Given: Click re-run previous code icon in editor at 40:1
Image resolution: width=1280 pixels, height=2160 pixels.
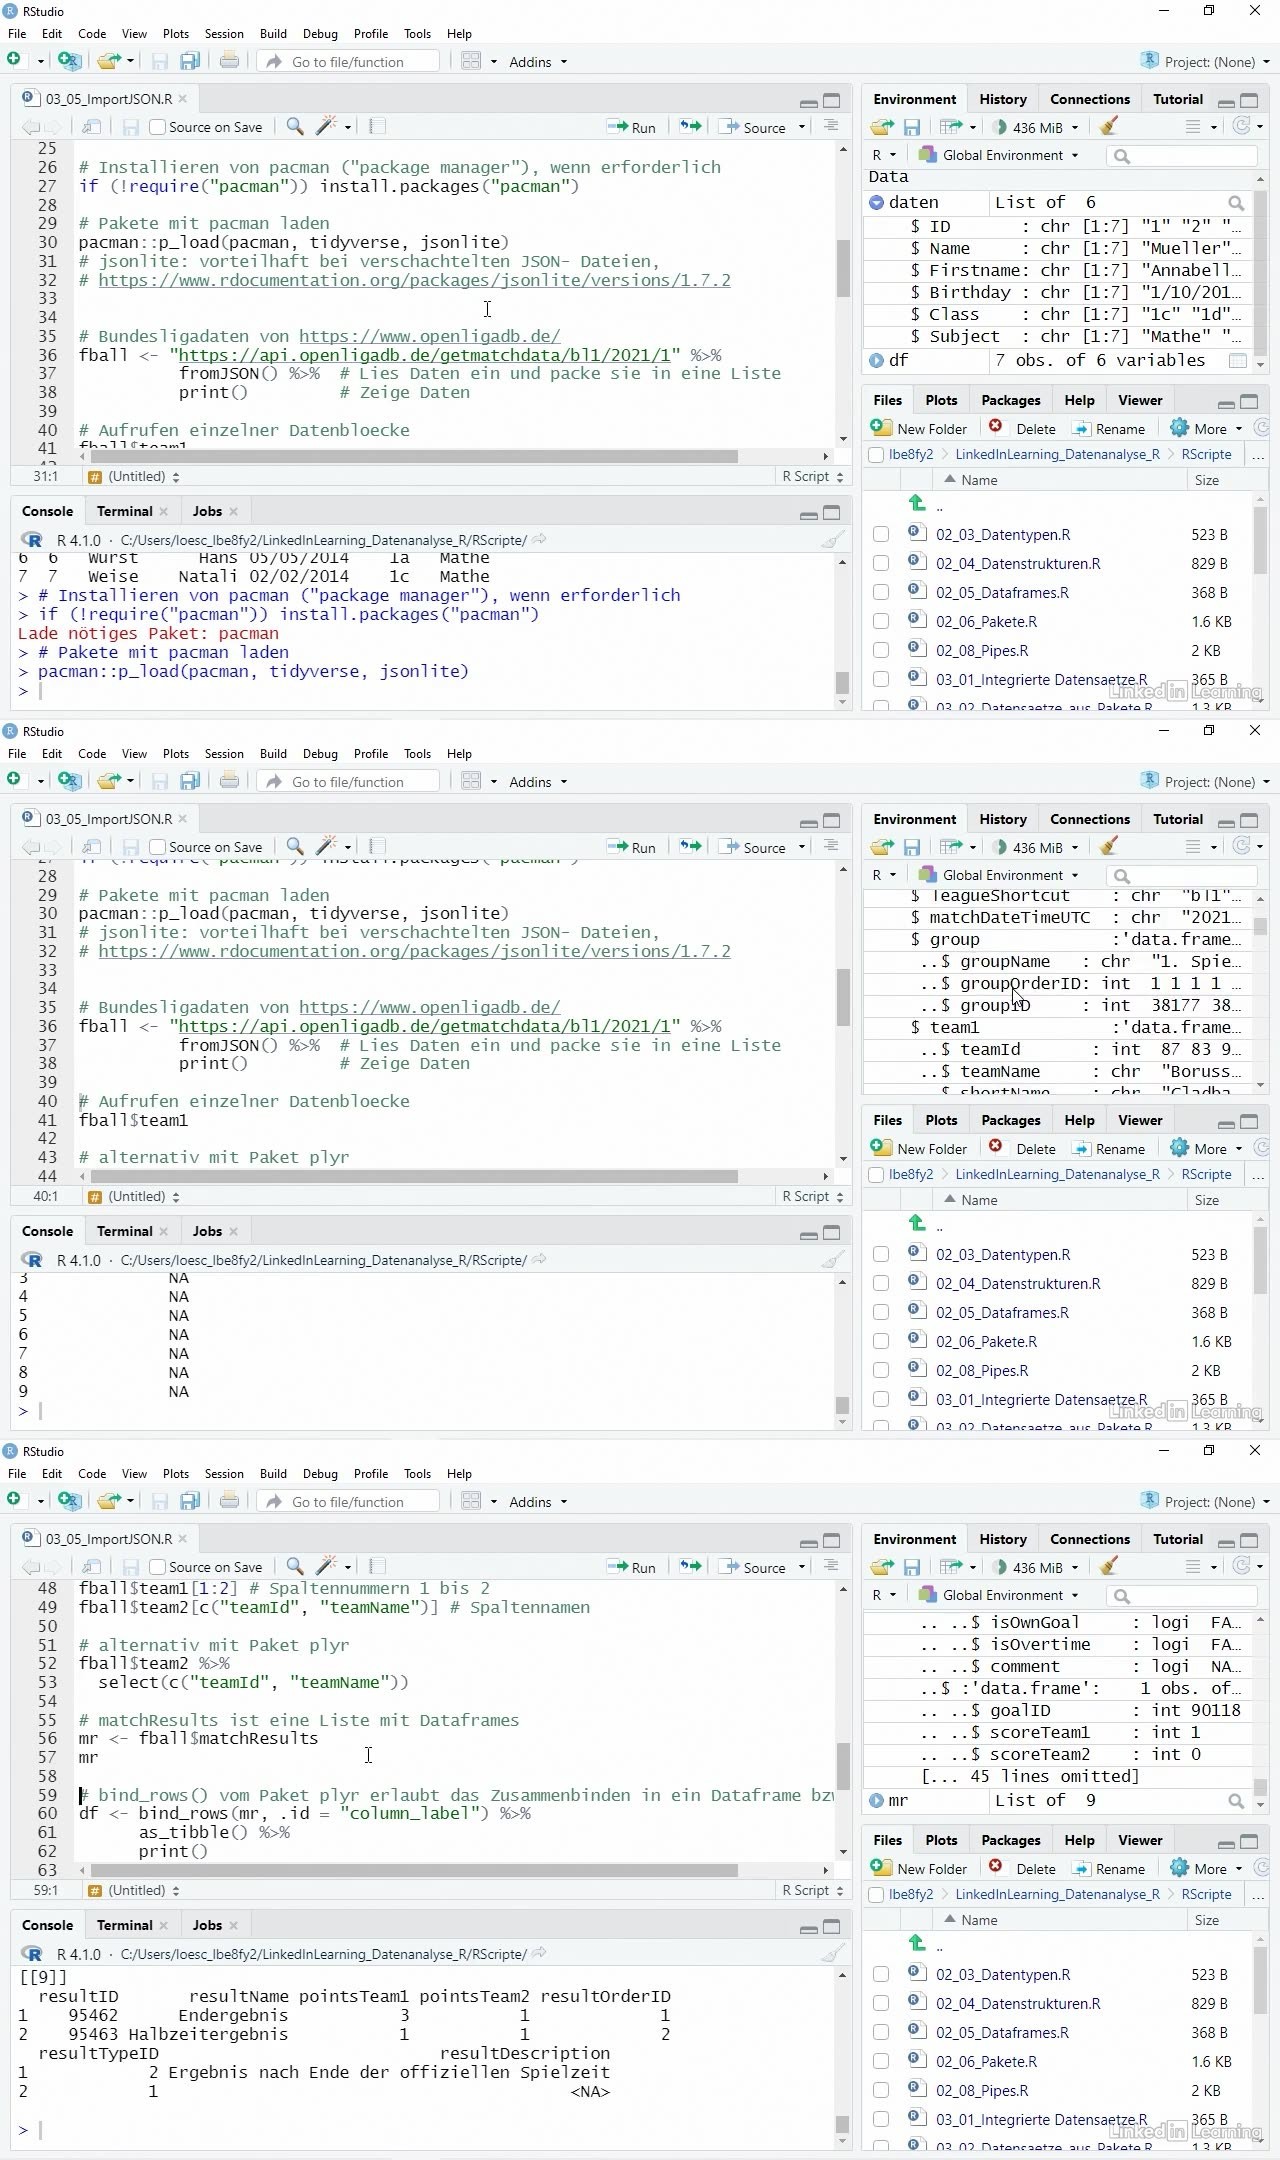Looking at the screenshot, I should tap(690, 847).
